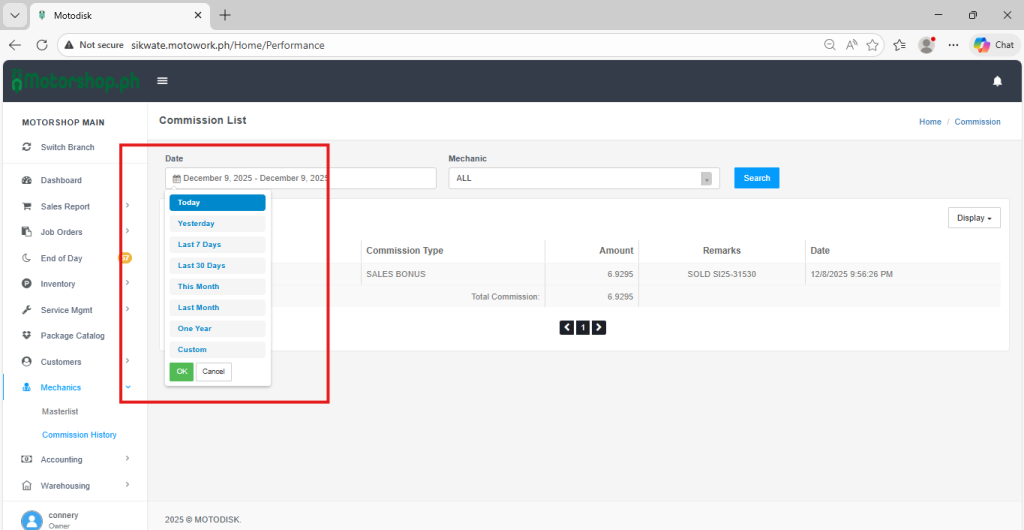Go to next page arrow in pagination

(599, 327)
